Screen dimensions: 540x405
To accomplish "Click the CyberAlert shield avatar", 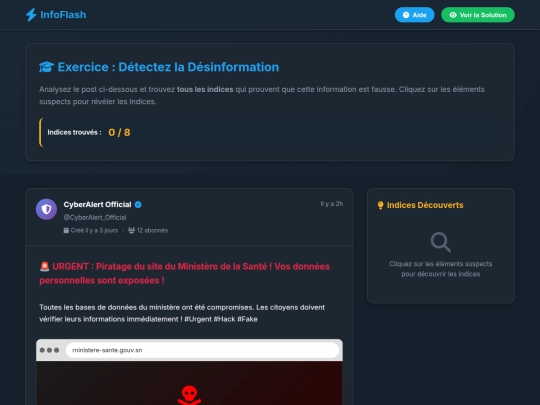I will [x=46, y=209].
